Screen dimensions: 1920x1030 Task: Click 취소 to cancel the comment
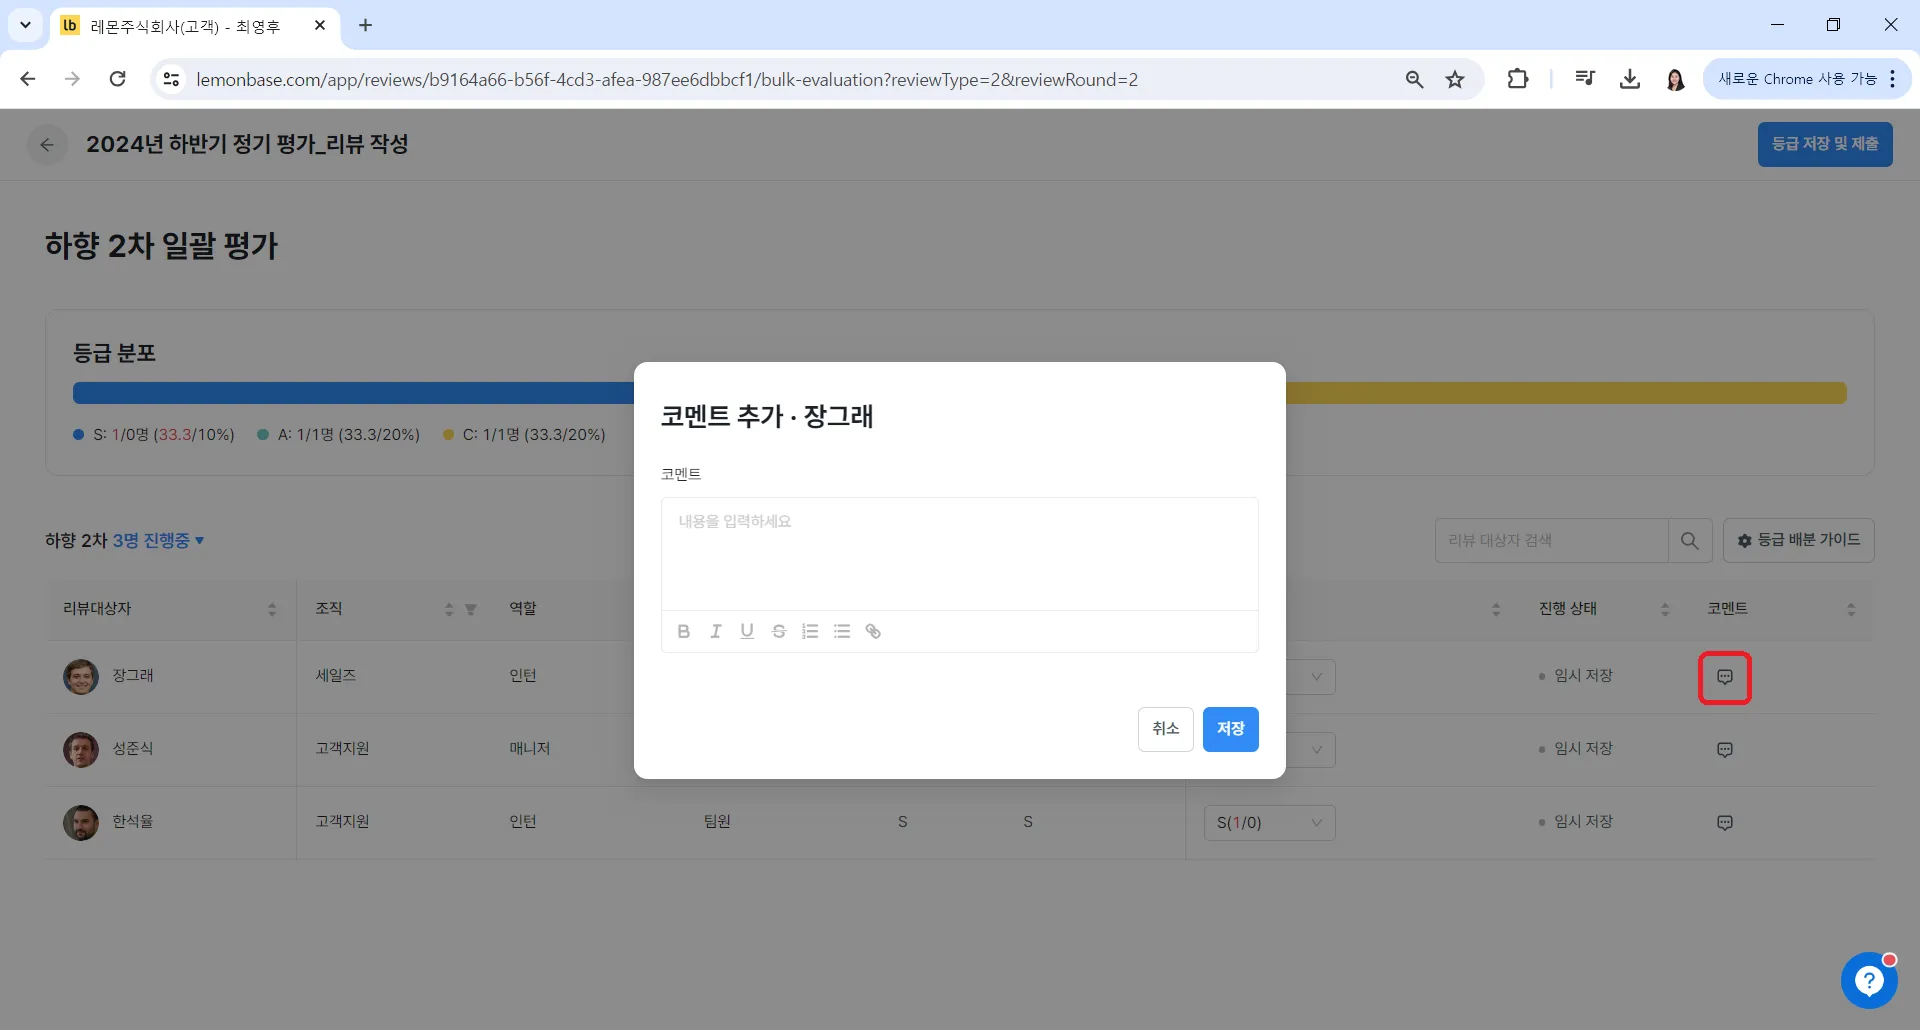[x=1166, y=729]
